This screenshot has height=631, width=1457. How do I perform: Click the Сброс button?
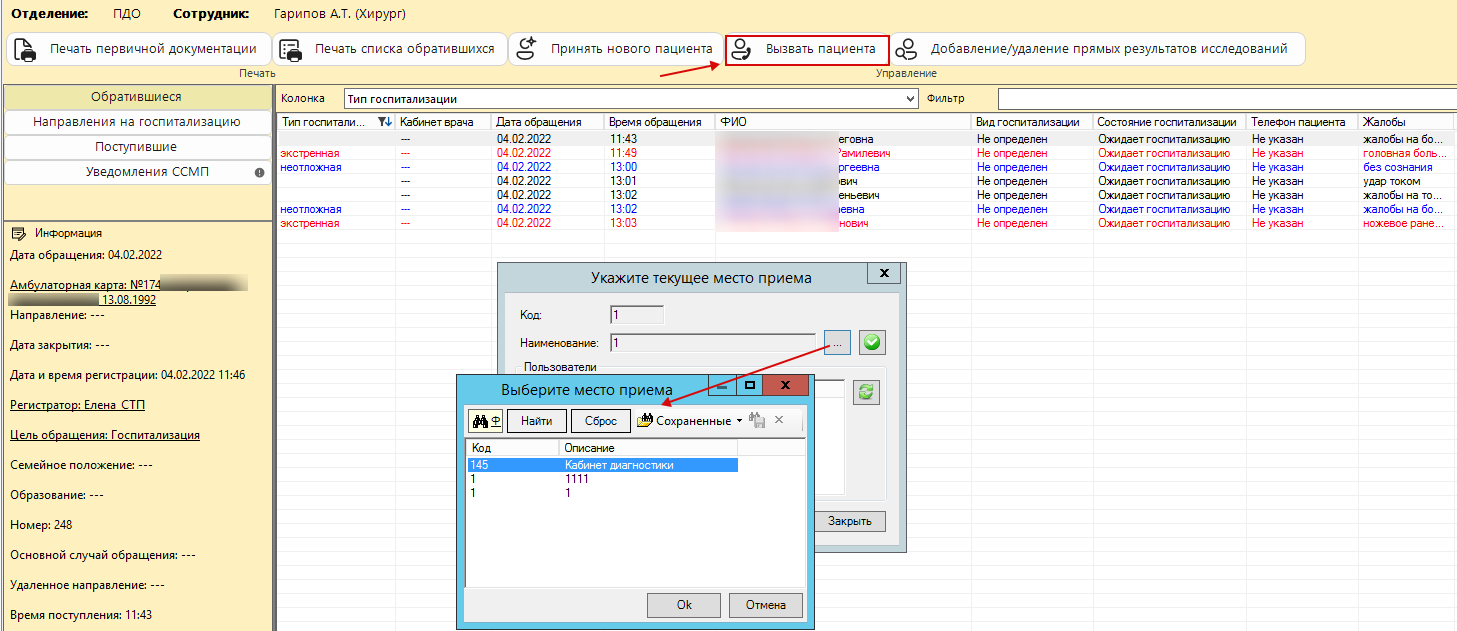(x=601, y=421)
